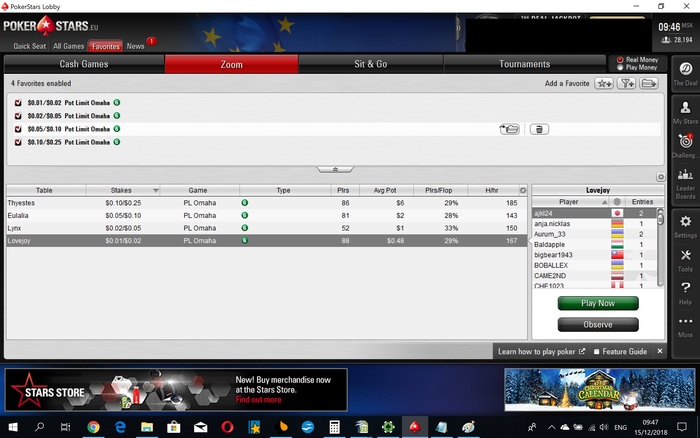Screen dimensions: 700x438
Task: Open File Explorer from taskbar
Action: tap(147, 427)
